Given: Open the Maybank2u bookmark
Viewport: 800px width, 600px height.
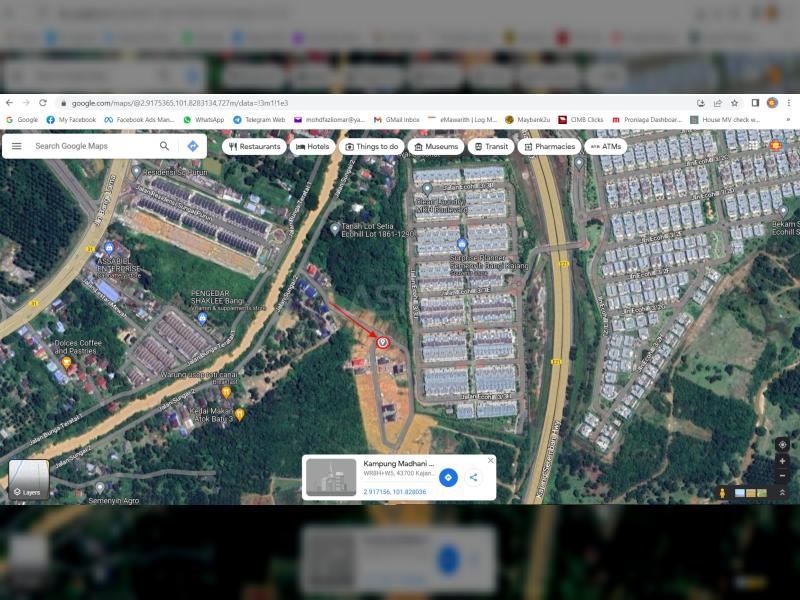Looking at the screenshot, I should click(x=529, y=119).
